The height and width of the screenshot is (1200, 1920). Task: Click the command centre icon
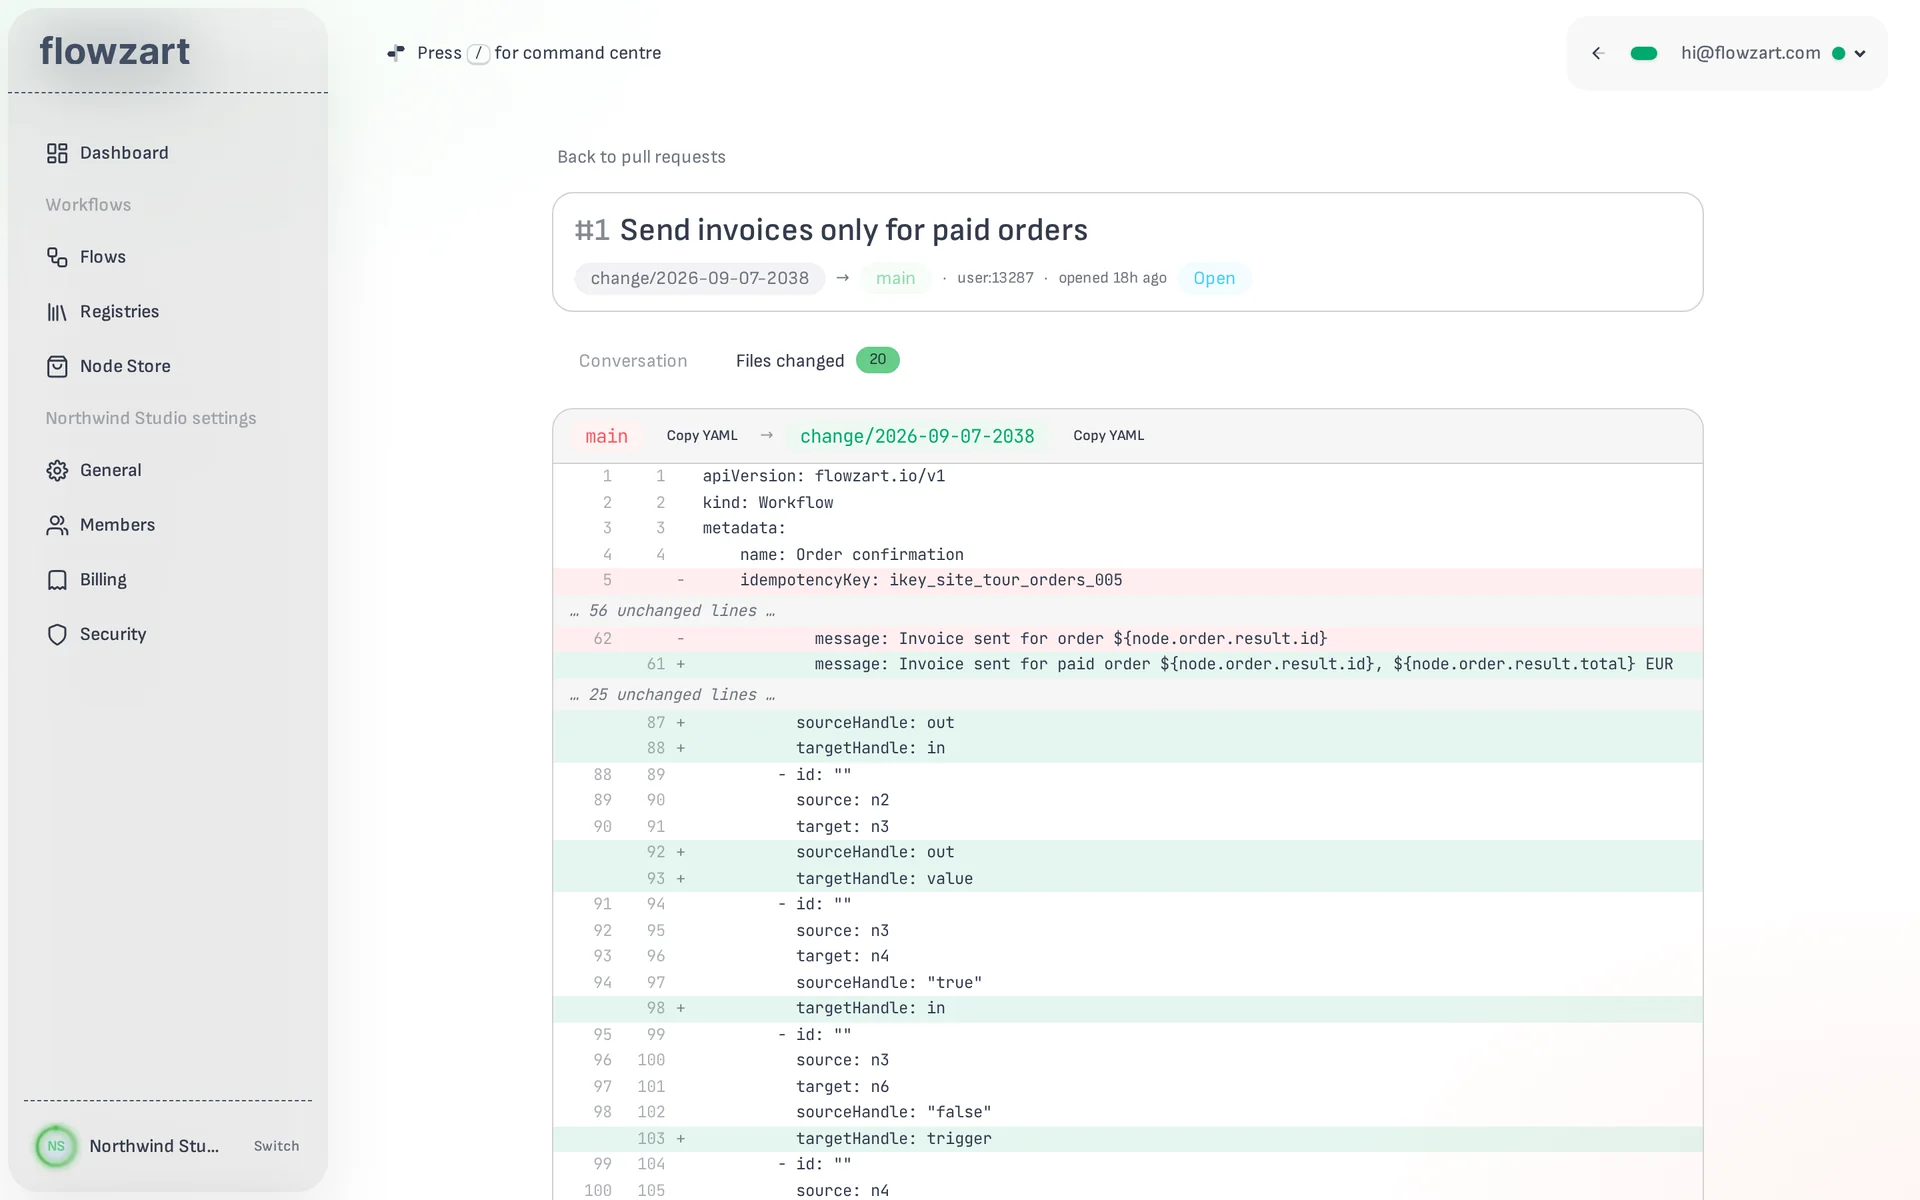pos(396,53)
